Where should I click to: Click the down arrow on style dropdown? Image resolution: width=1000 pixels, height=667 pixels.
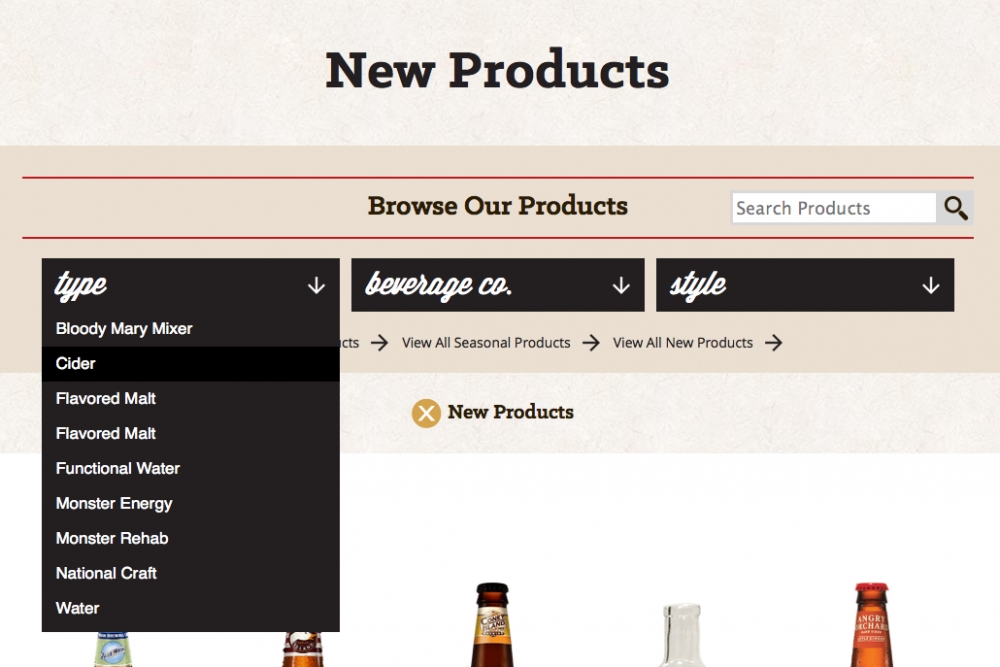click(931, 285)
